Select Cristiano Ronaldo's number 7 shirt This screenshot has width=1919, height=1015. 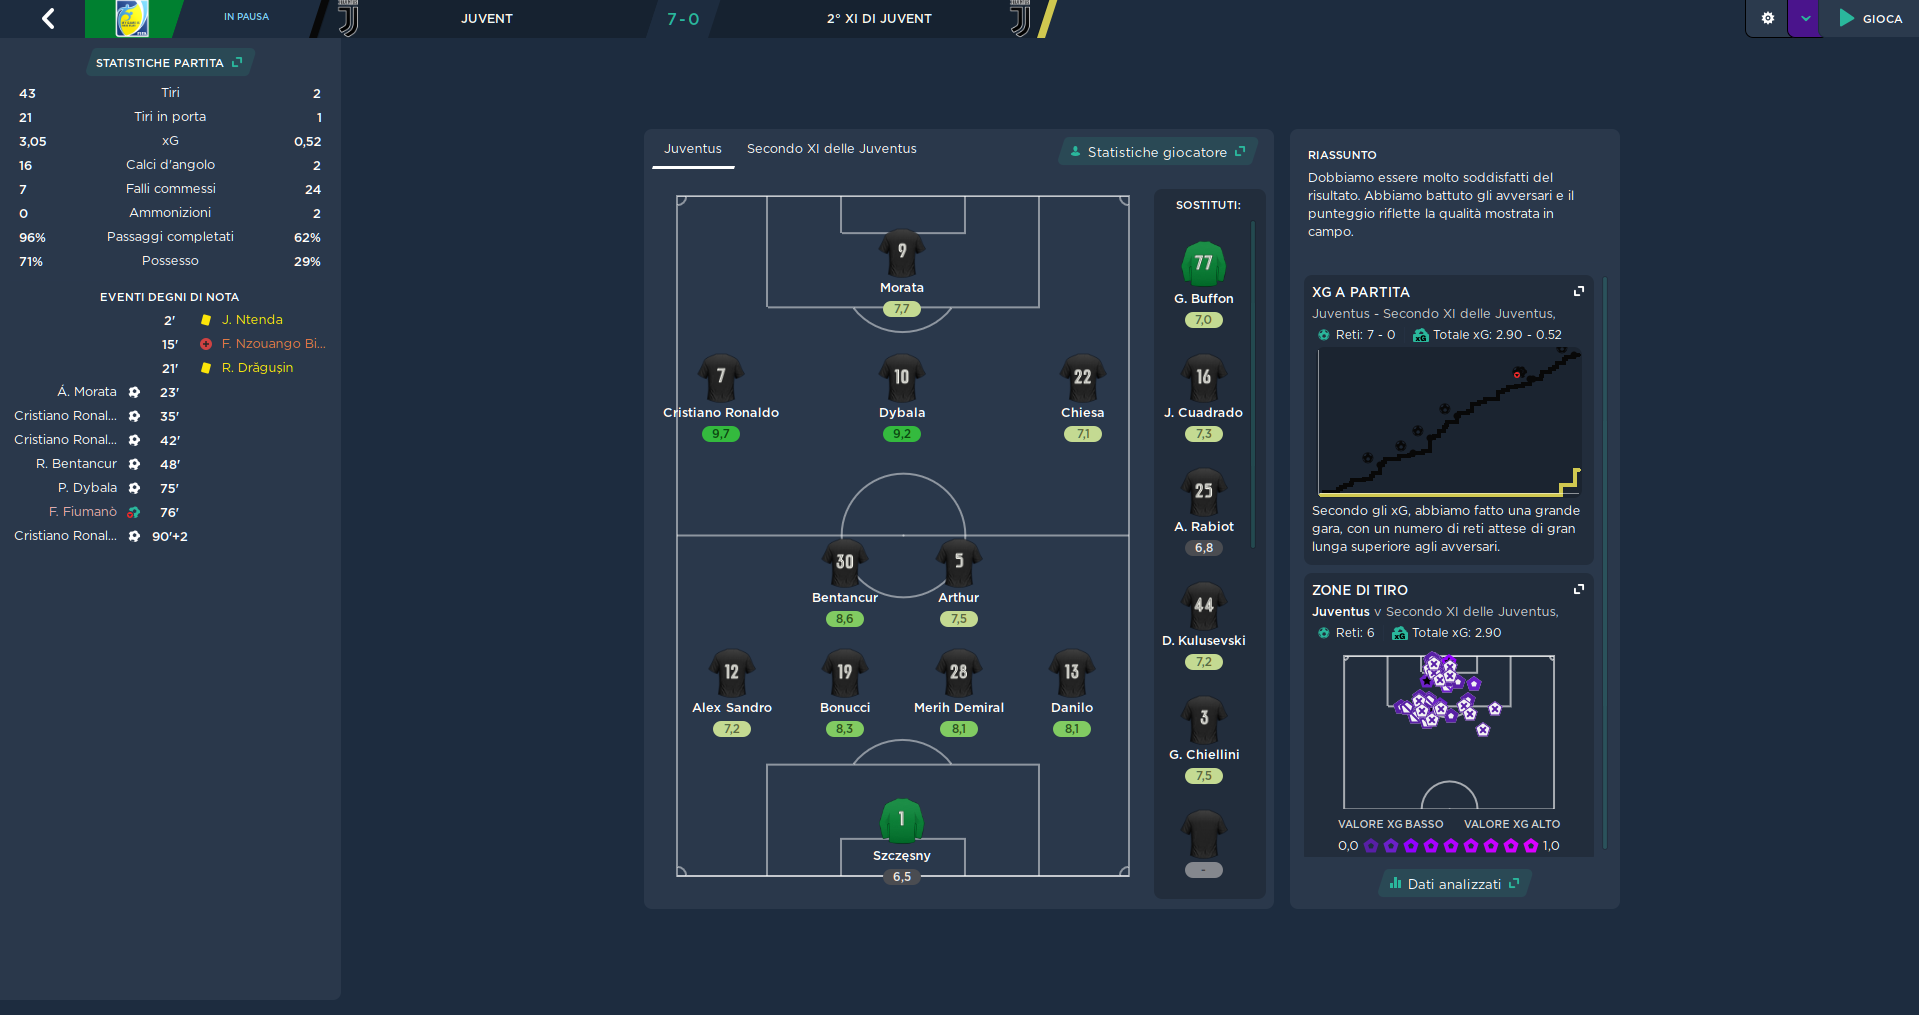point(721,378)
